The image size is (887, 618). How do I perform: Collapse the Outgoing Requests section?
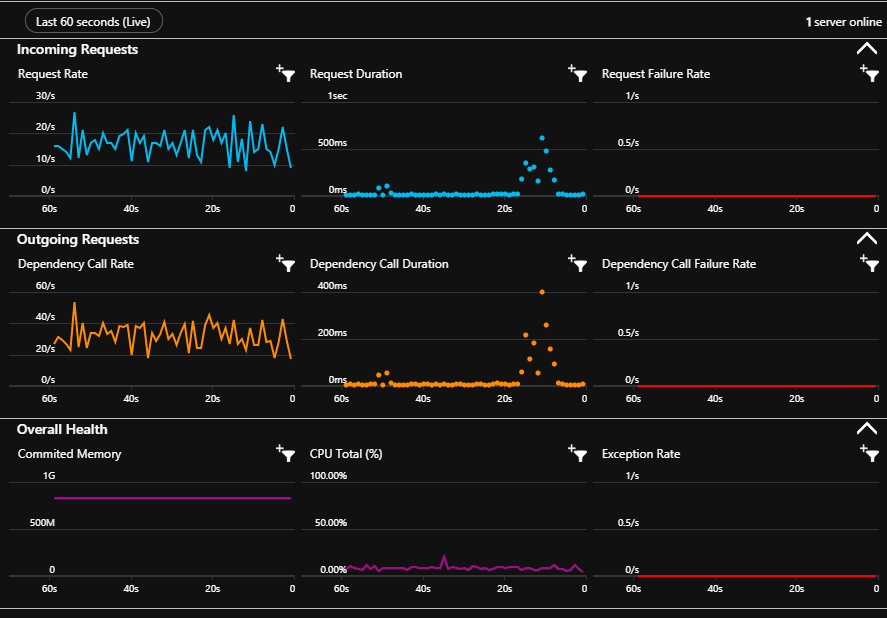867,237
